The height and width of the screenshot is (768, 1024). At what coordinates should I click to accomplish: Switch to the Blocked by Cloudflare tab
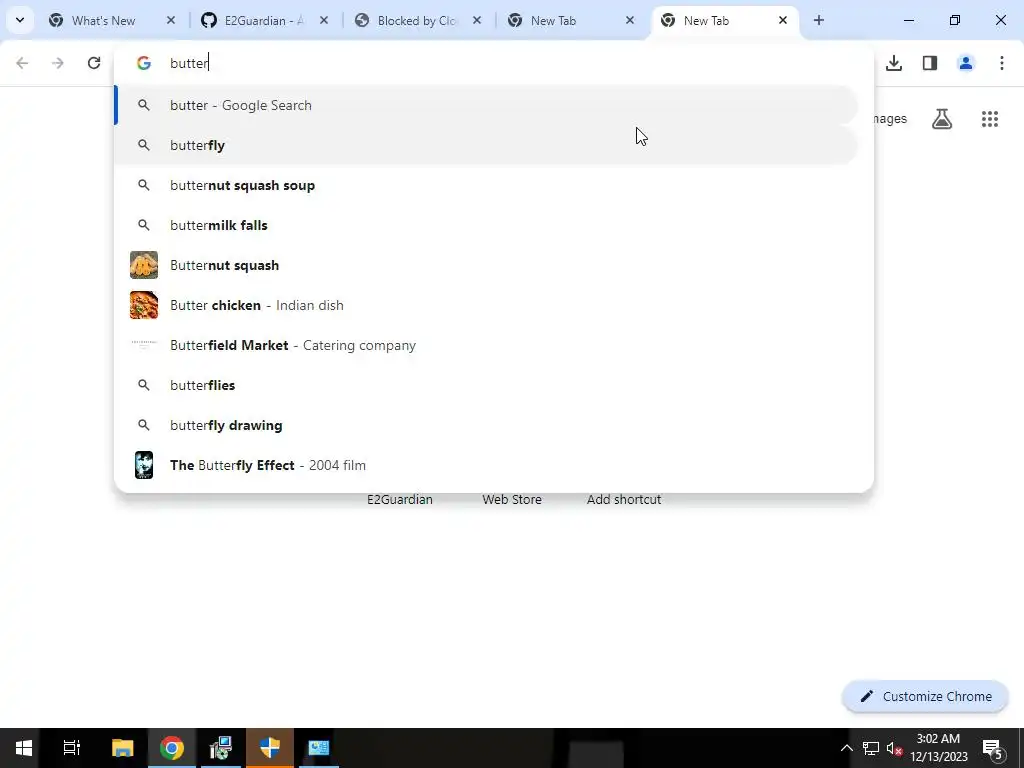click(417, 20)
